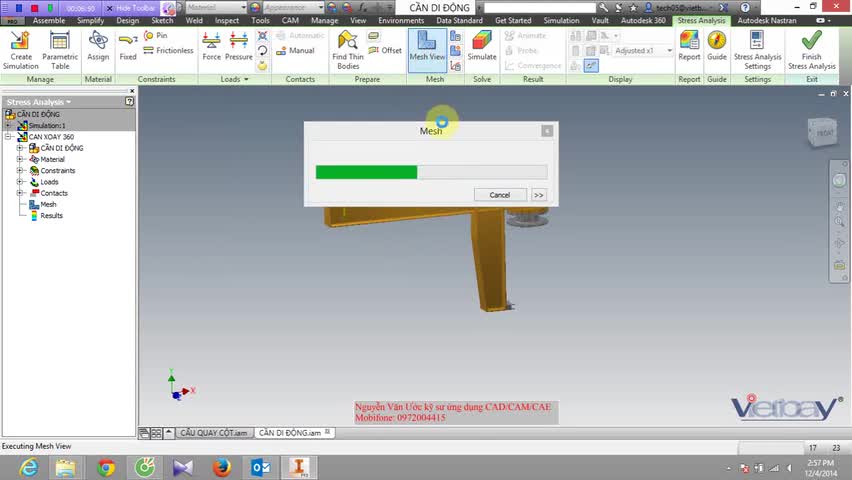Open File Explorer from taskbar
The image size is (852, 480).
[x=66, y=467]
